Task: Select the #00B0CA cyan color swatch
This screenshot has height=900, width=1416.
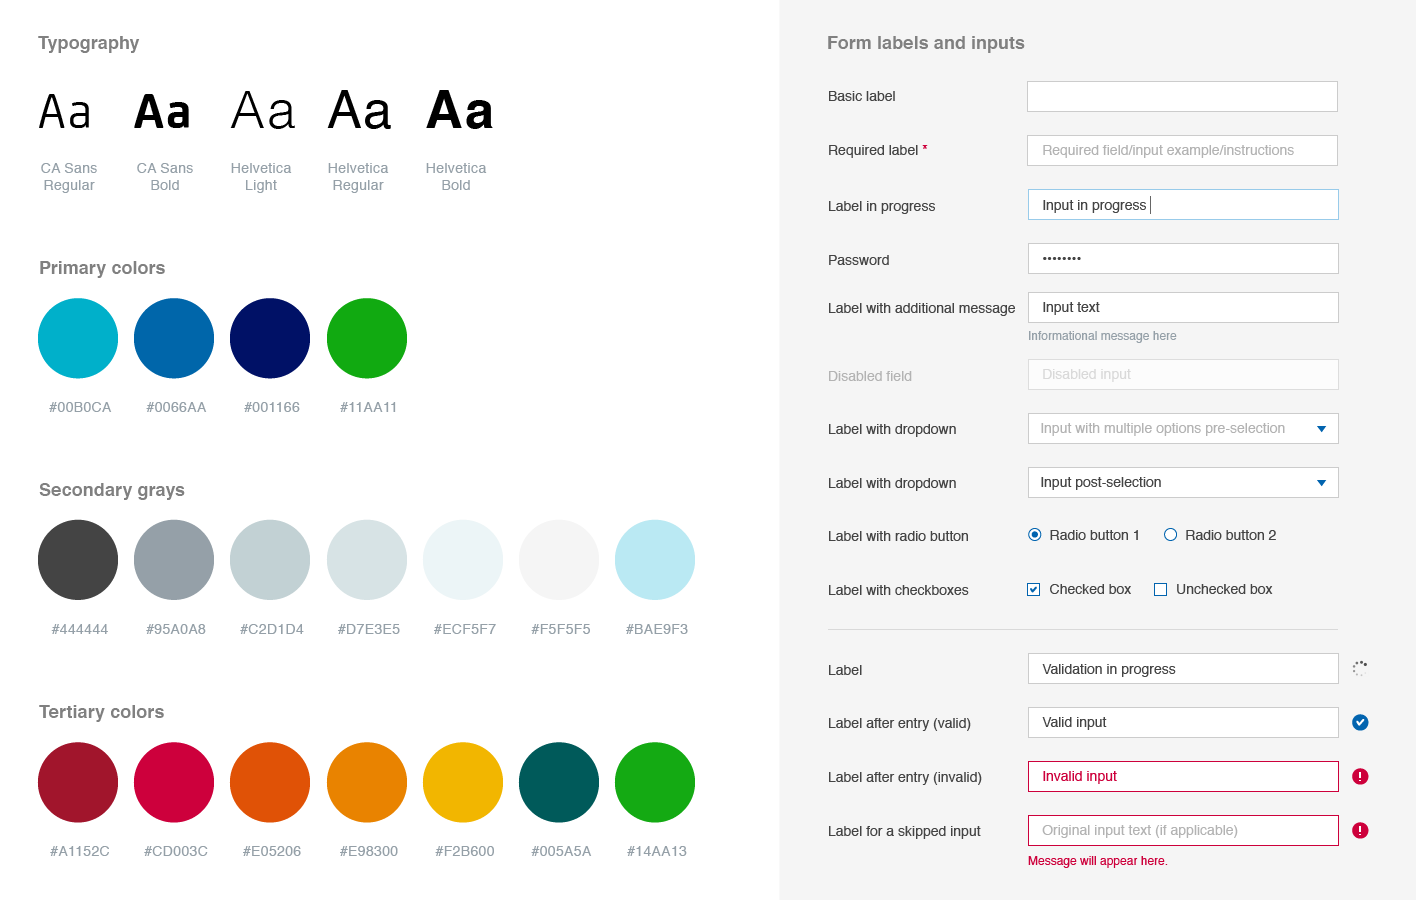Action: 78,338
